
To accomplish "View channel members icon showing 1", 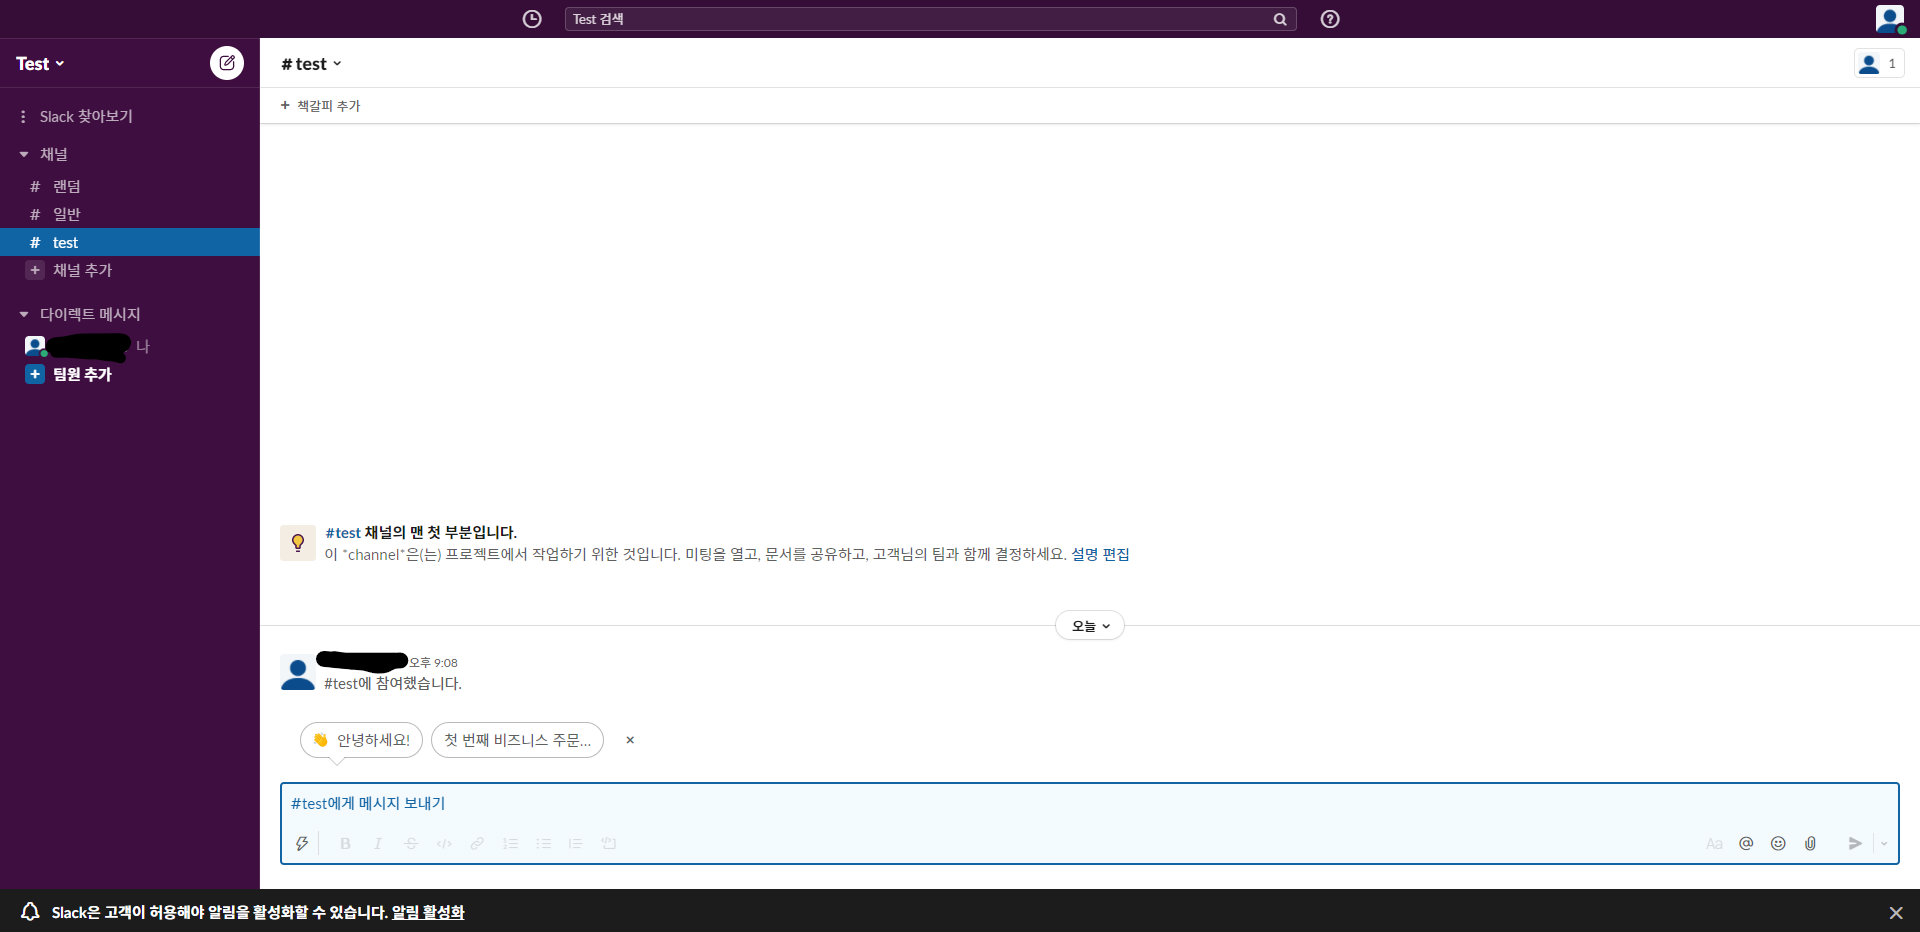I will click(x=1879, y=63).
